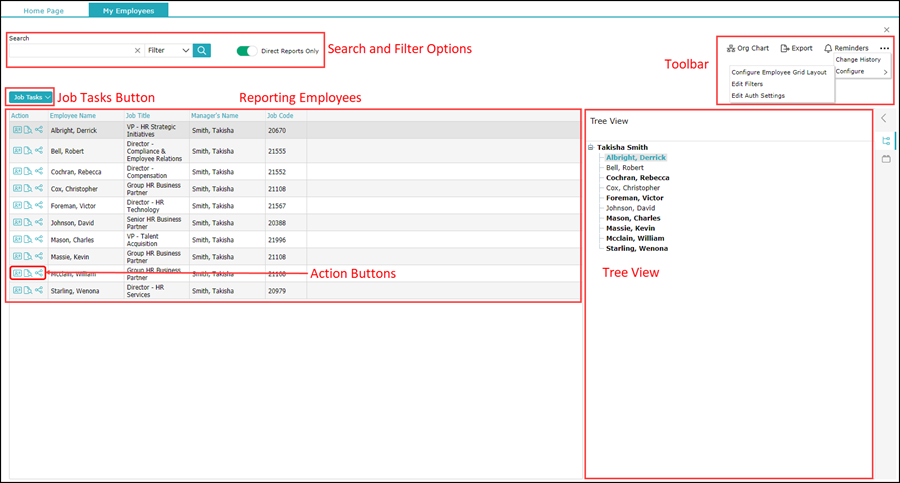900x483 pixels.
Task: Click the magnifier search button
Action: coord(202,50)
